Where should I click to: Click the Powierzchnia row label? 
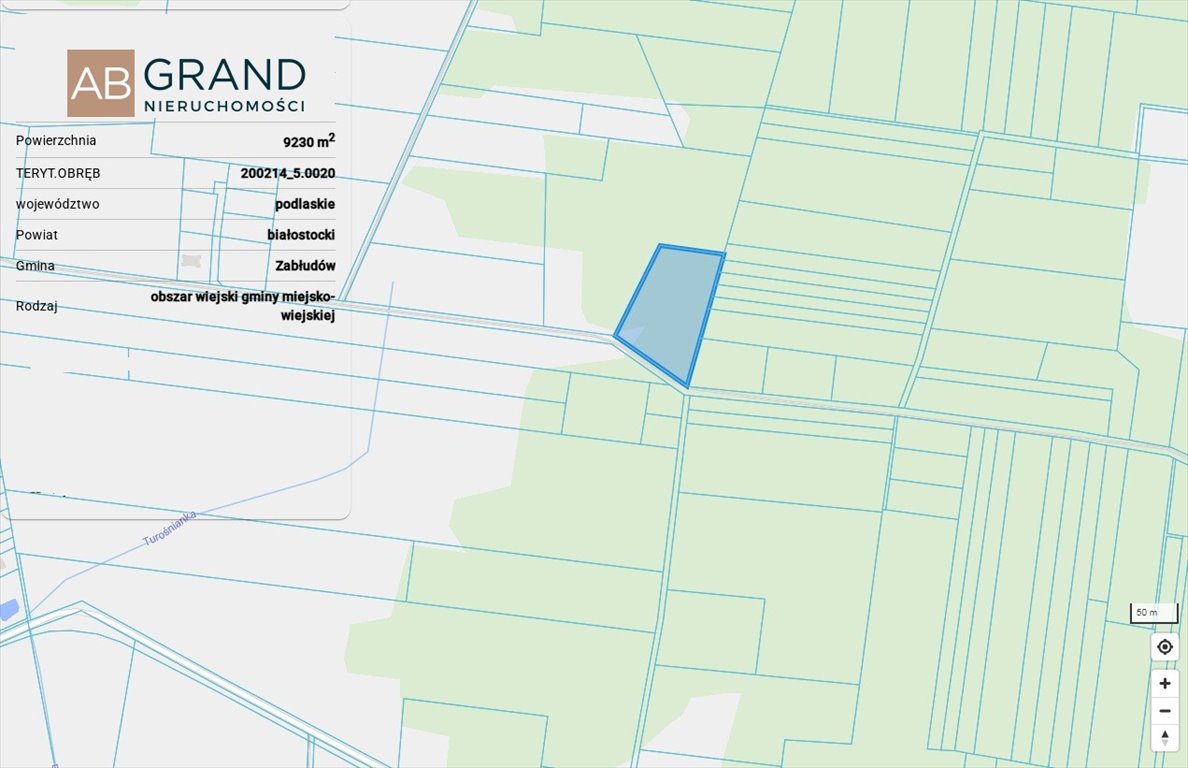click(x=56, y=140)
